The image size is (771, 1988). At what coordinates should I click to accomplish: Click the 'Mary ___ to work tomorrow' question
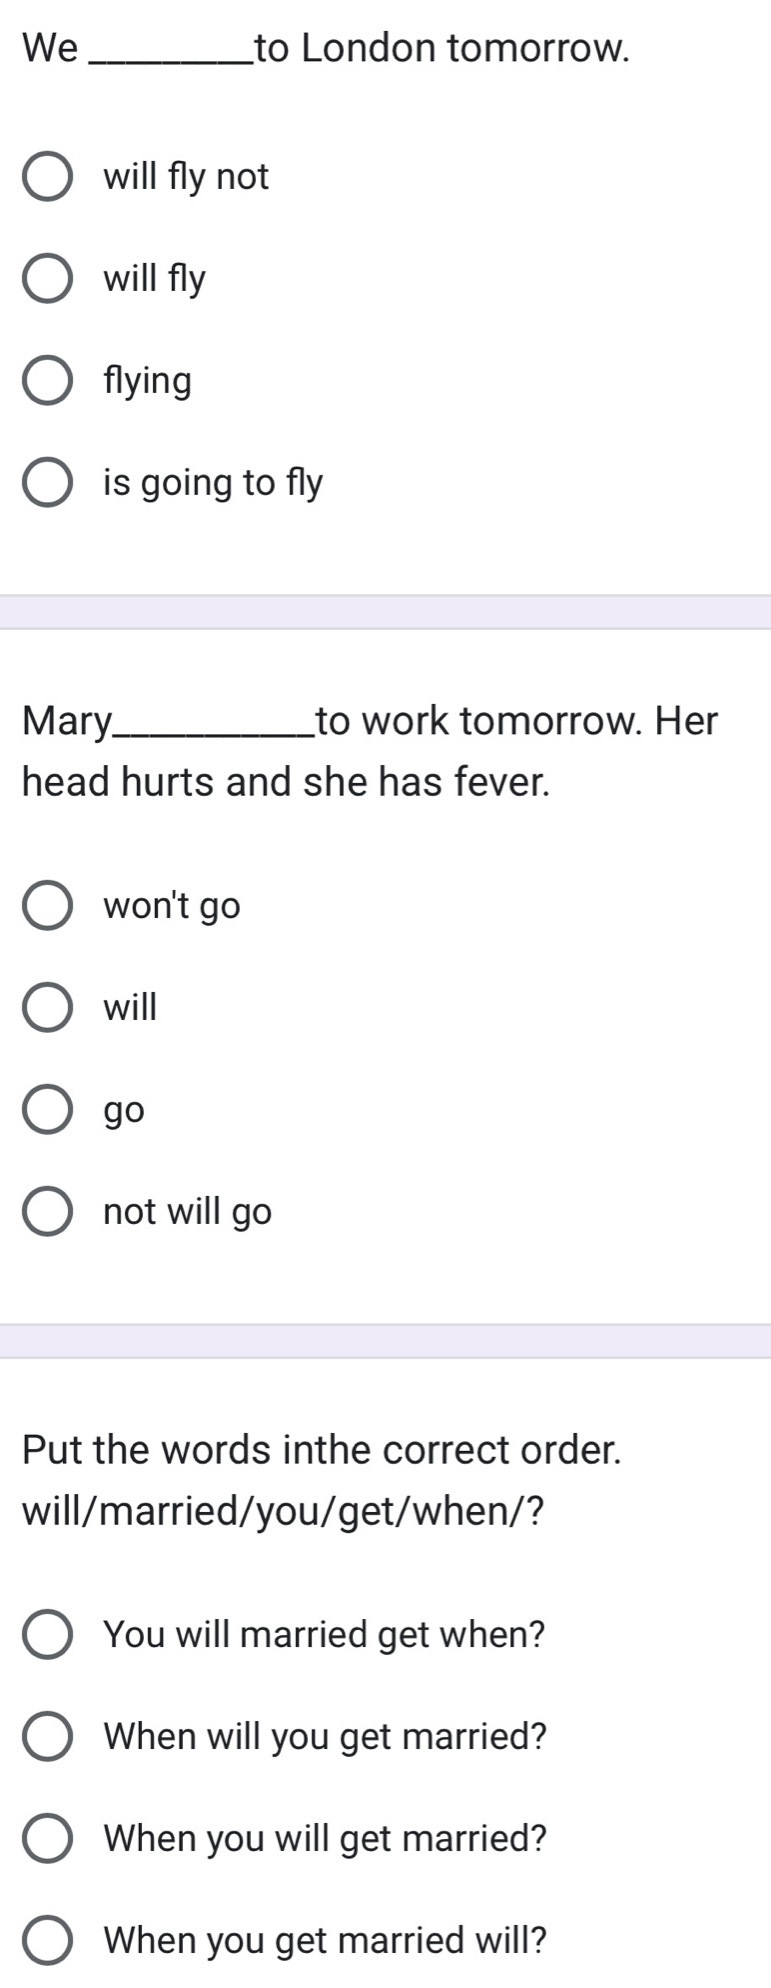[370, 751]
